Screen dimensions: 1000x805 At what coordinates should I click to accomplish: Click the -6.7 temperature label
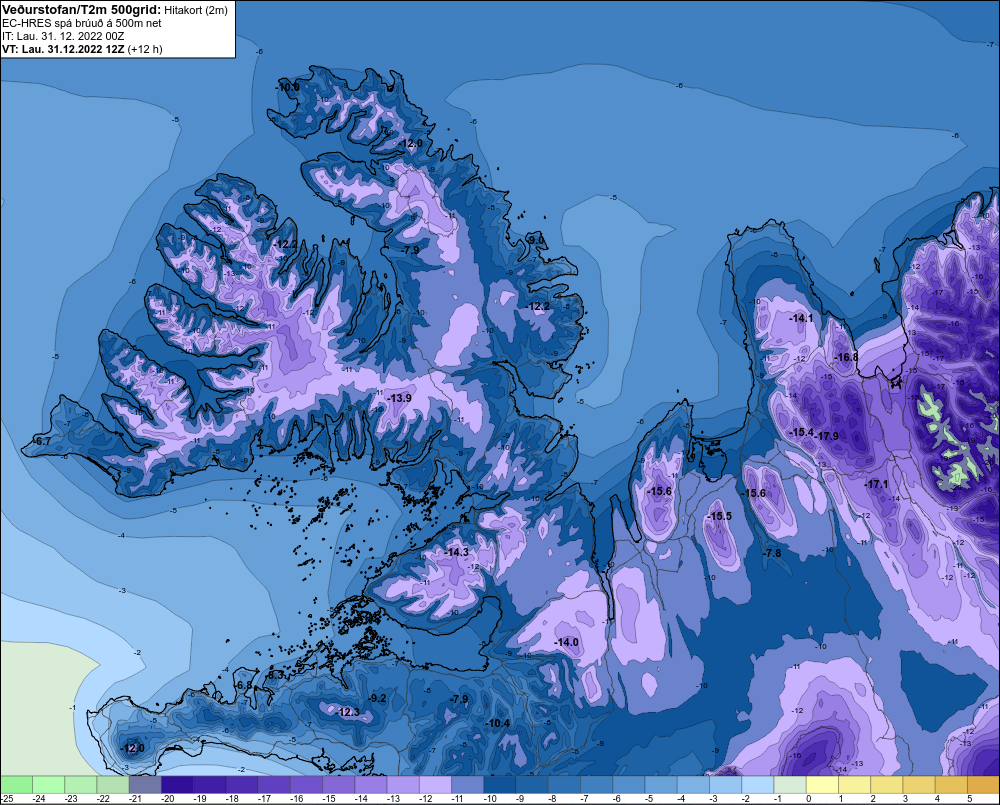[x=41, y=441]
